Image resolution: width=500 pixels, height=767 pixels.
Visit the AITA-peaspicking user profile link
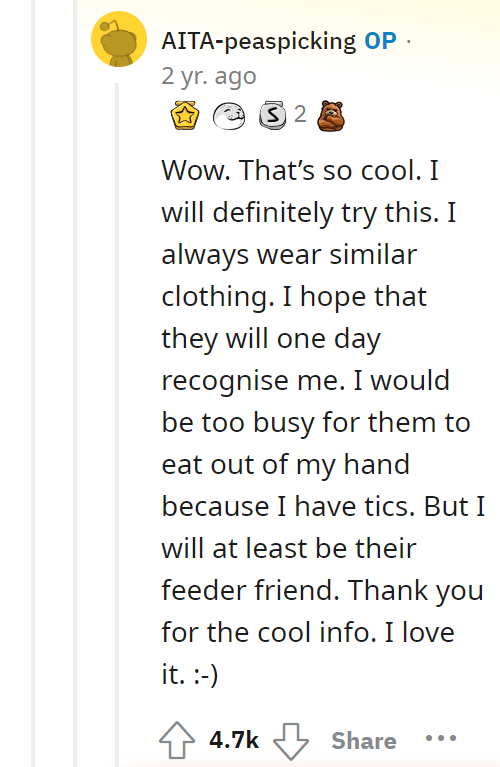[x=259, y=41]
